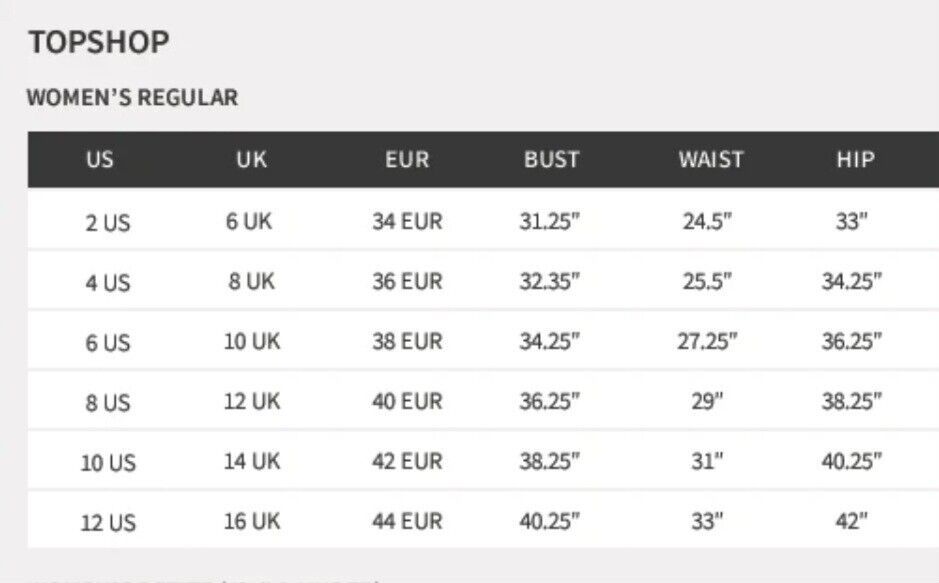
Task: Select the 12 US size cell
Action: 108,523
